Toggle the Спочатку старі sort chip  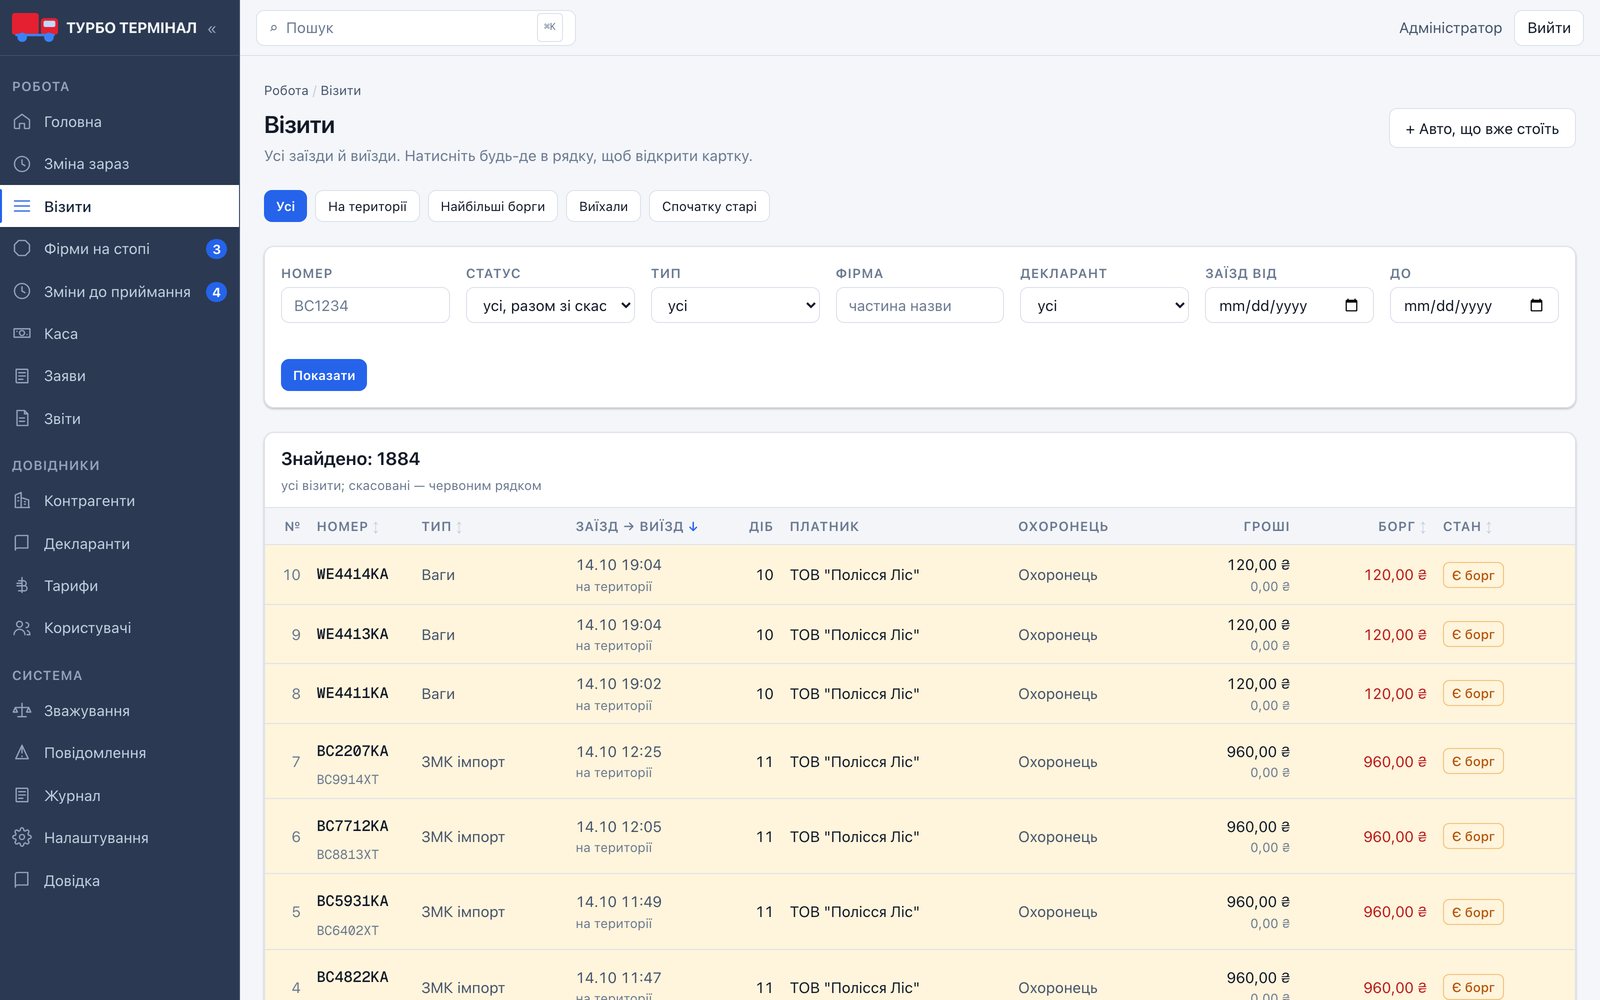tap(709, 206)
